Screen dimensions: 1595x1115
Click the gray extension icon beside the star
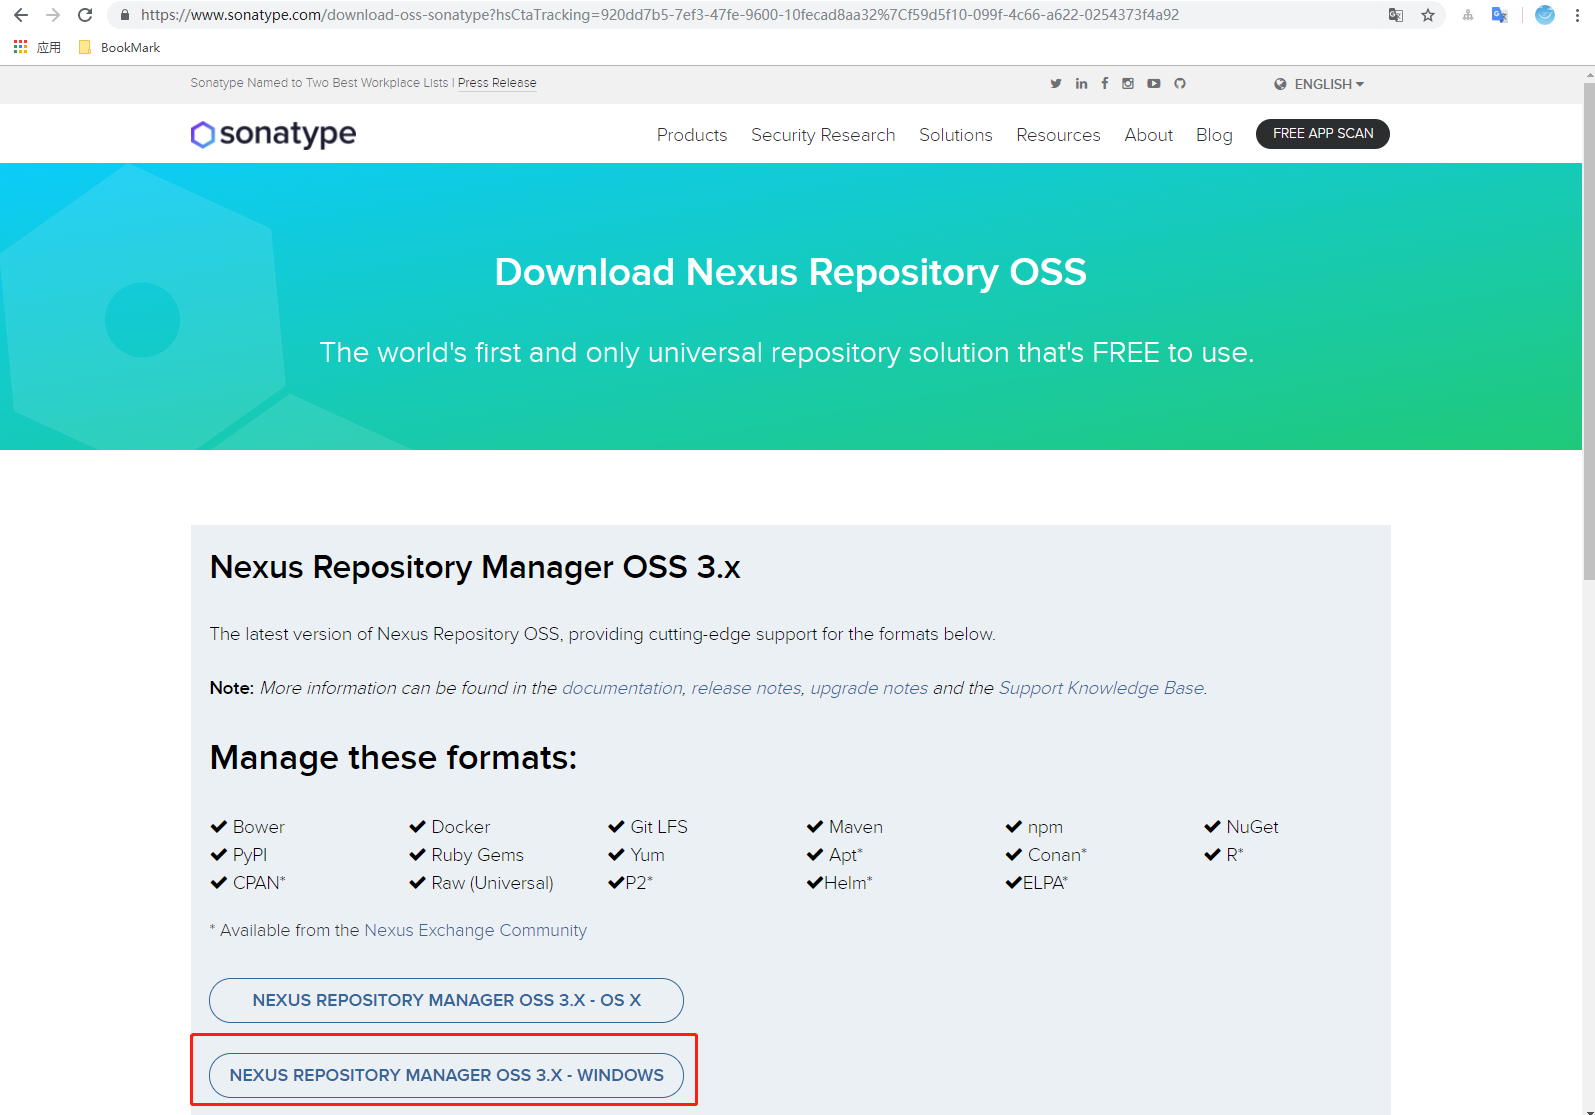[x=1467, y=15]
